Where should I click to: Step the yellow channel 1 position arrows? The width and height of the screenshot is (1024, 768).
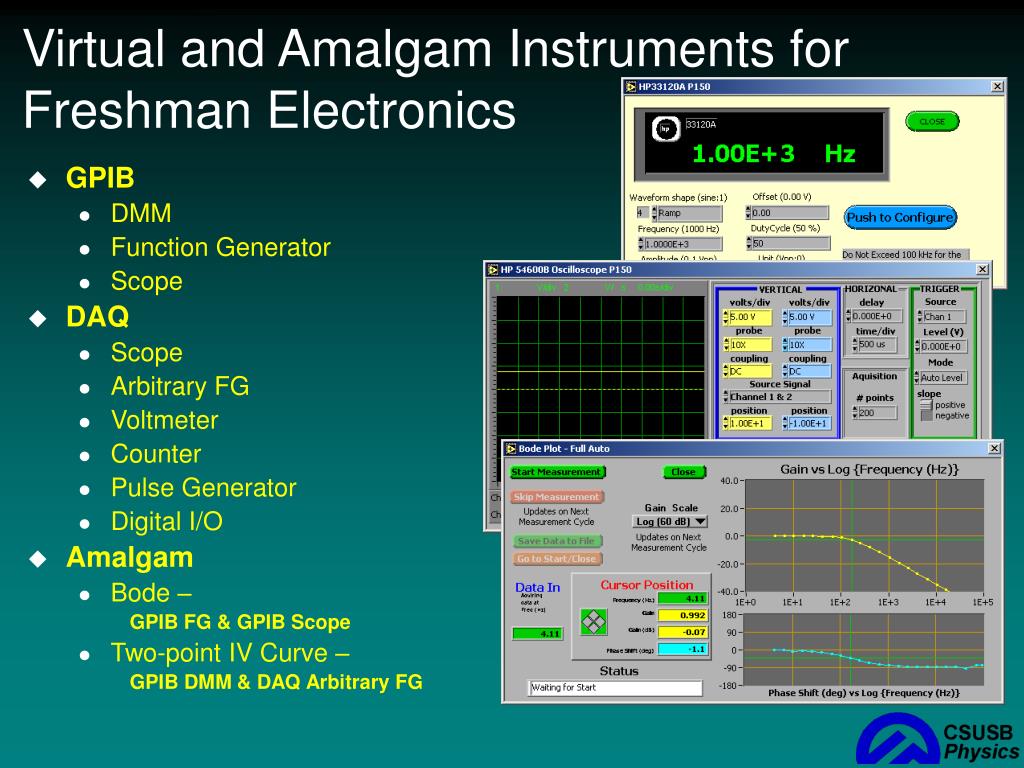point(726,423)
